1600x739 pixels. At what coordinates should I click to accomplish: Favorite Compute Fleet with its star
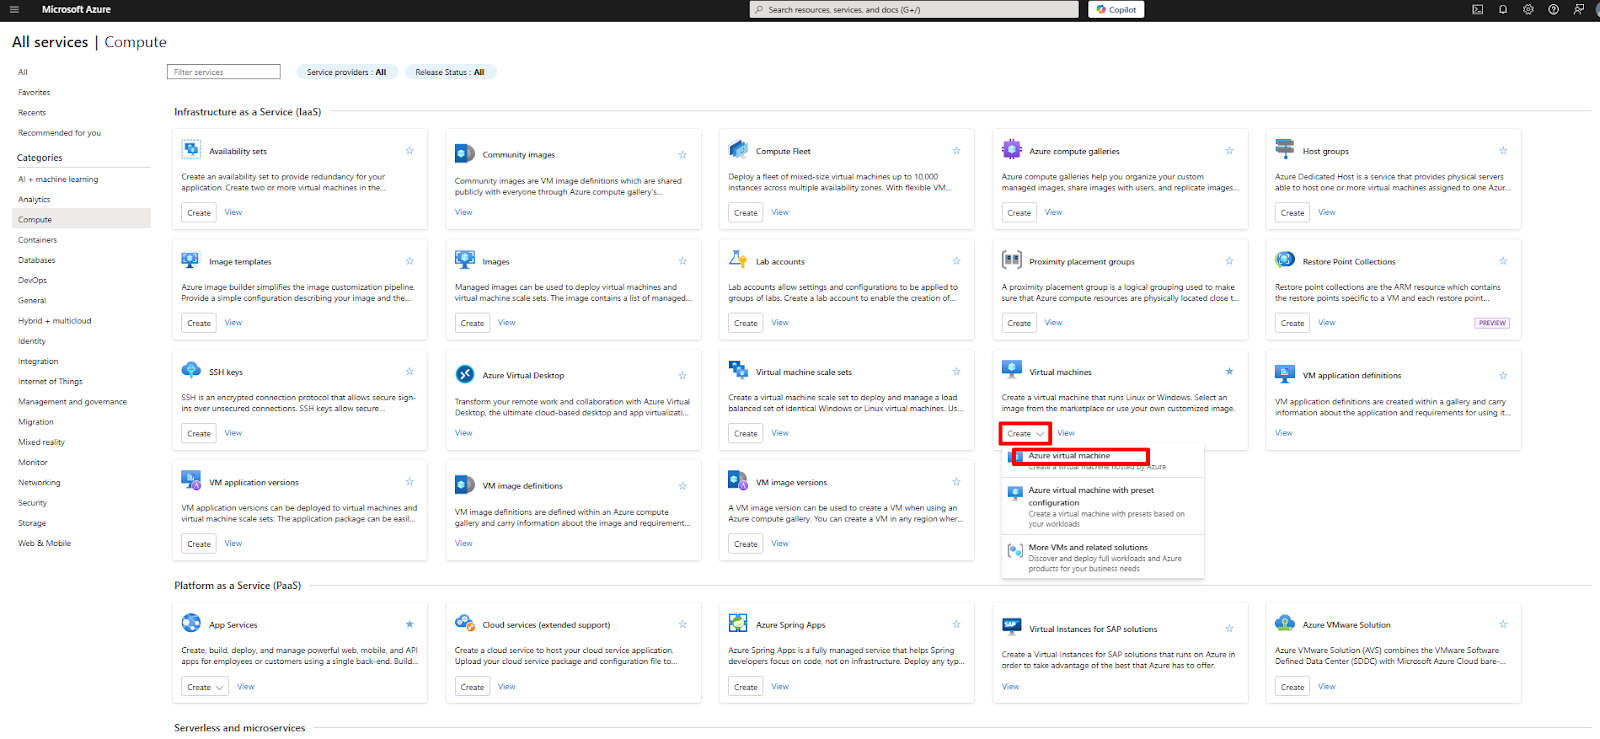tap(956, 151)
